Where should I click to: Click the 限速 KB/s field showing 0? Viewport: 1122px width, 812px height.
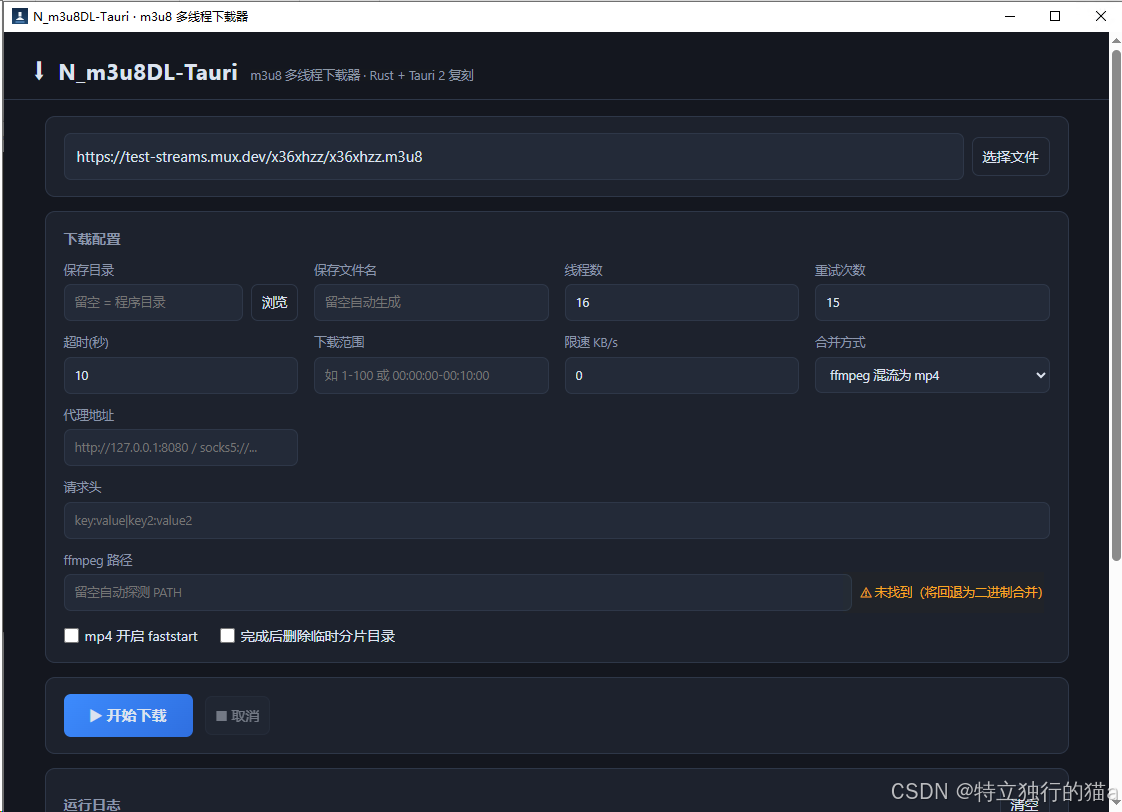(x=681, y=376)
